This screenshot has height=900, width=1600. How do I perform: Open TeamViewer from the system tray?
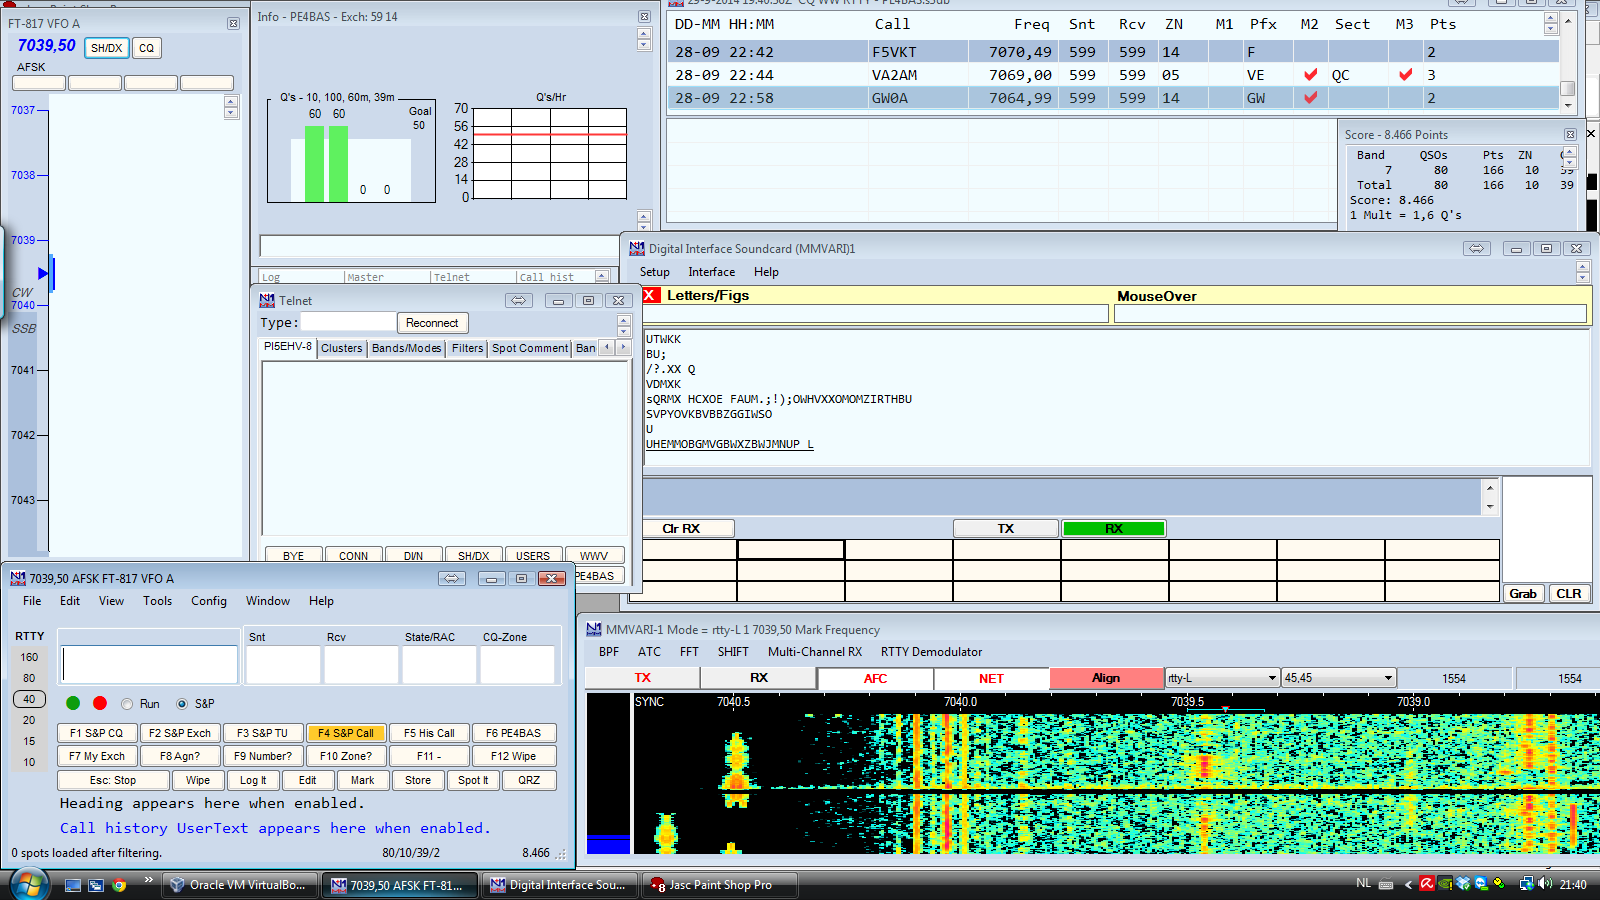tap(1480, 884)
